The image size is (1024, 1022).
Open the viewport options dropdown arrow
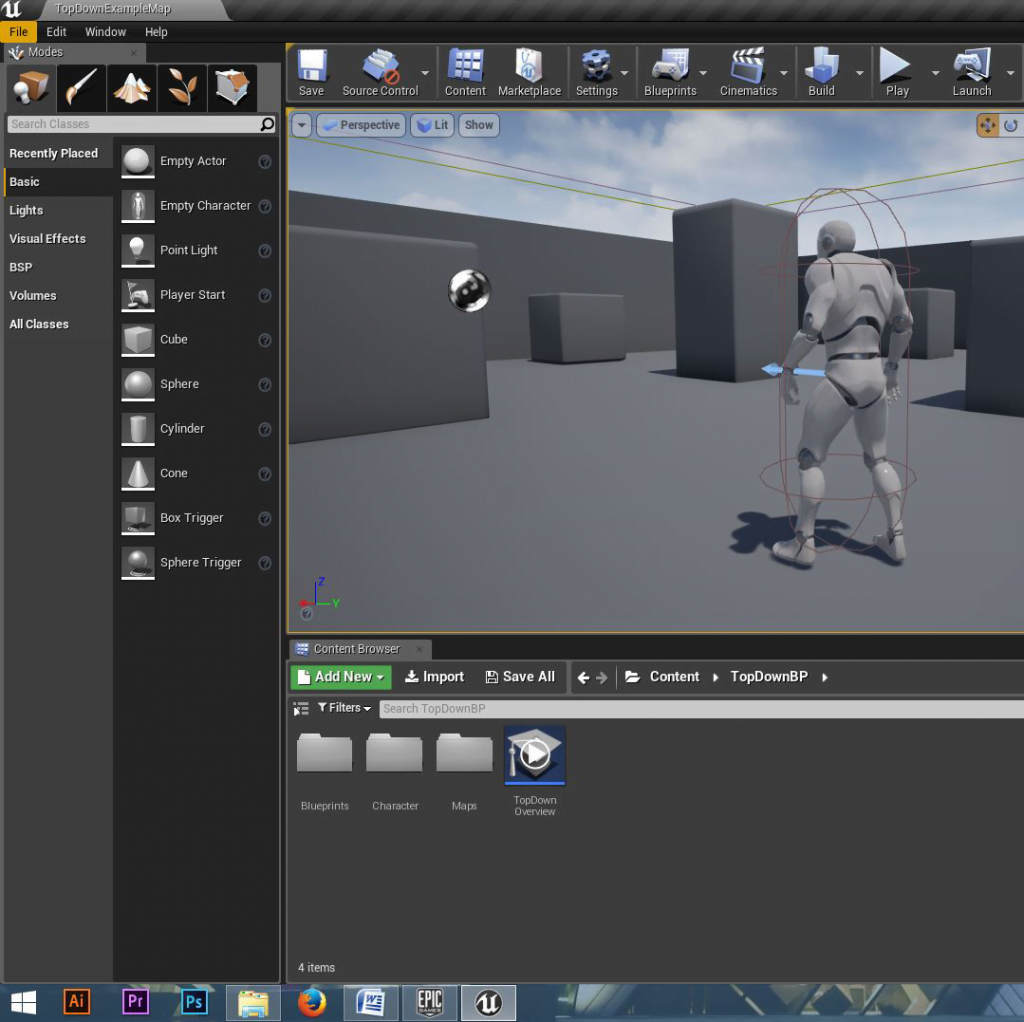click(x=302, y=125)
